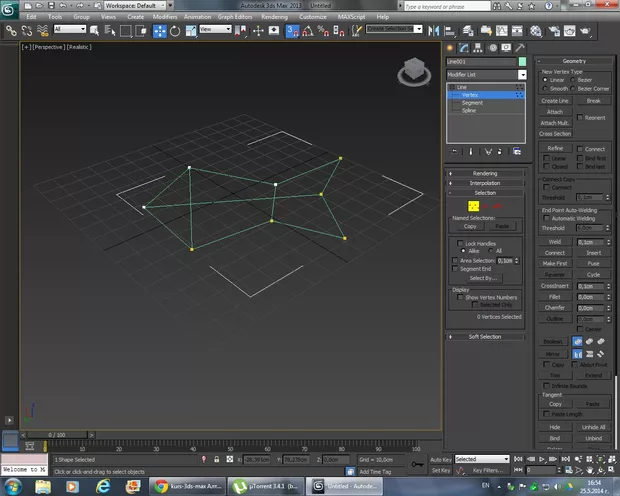Expand the Modifier List dropdown
Viewport: 620px width, 496px height.
(522, 75)
